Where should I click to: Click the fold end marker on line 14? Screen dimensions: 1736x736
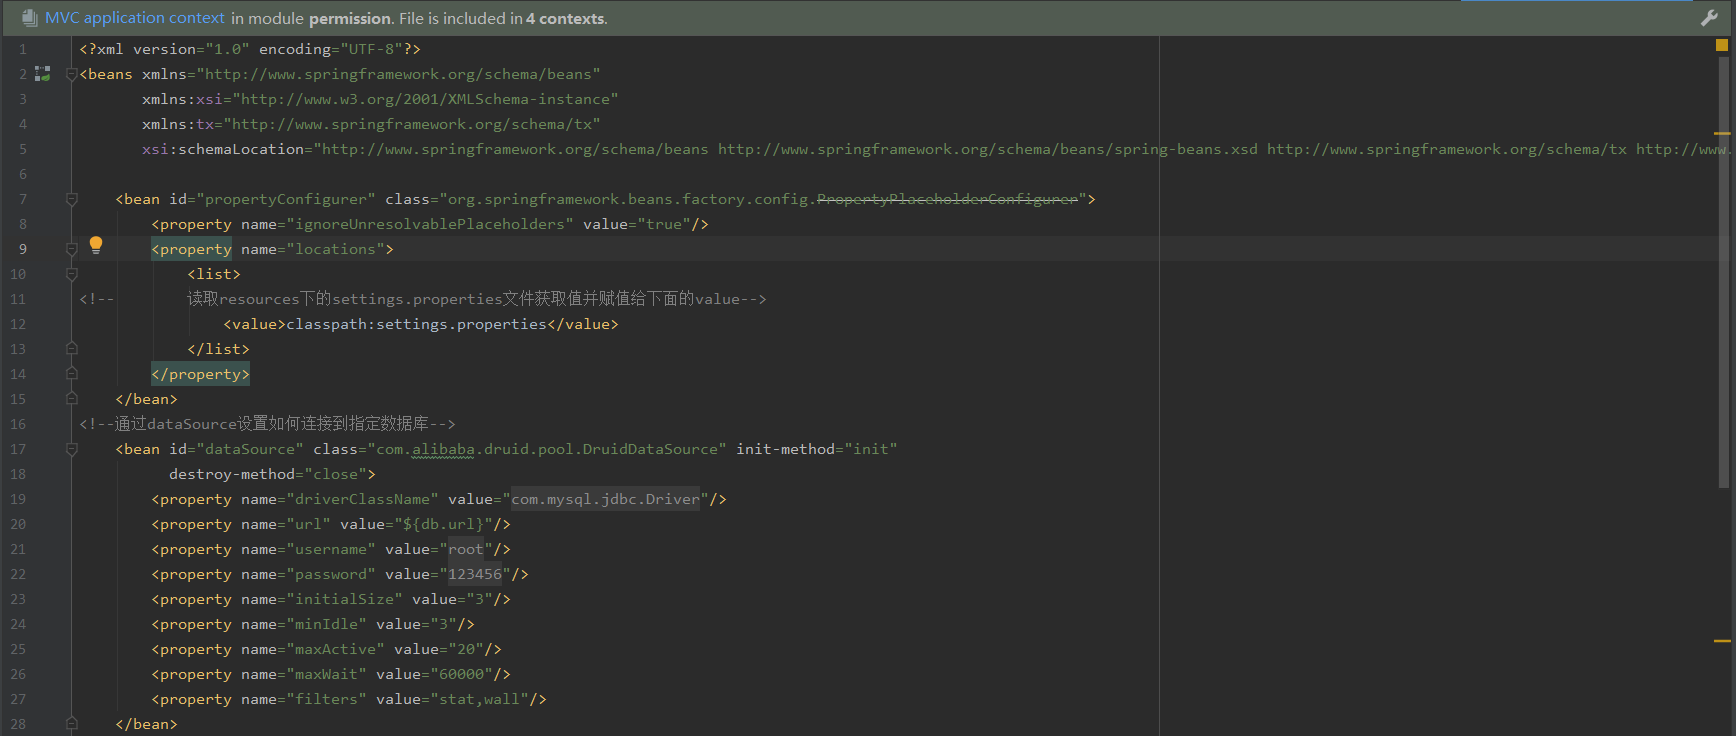(x=71, y=374)
